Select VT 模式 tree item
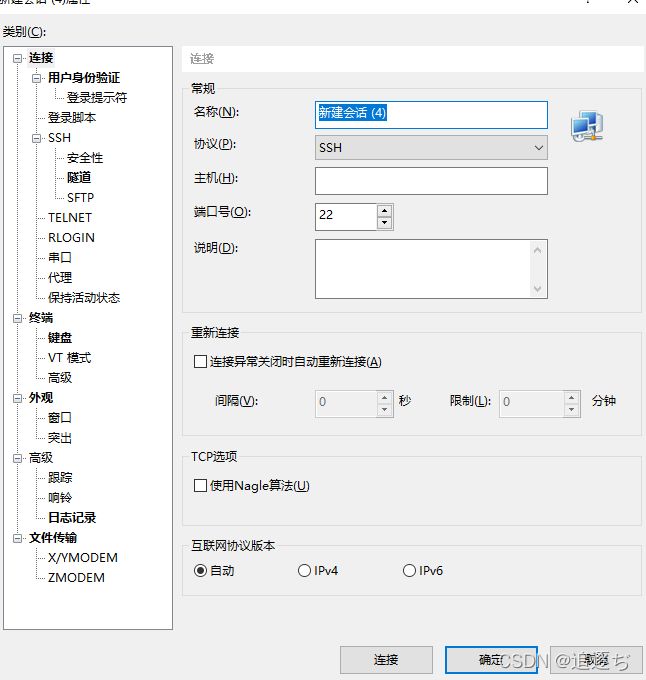This screenshot has width=646, height=680. click(x=69, y=357)
